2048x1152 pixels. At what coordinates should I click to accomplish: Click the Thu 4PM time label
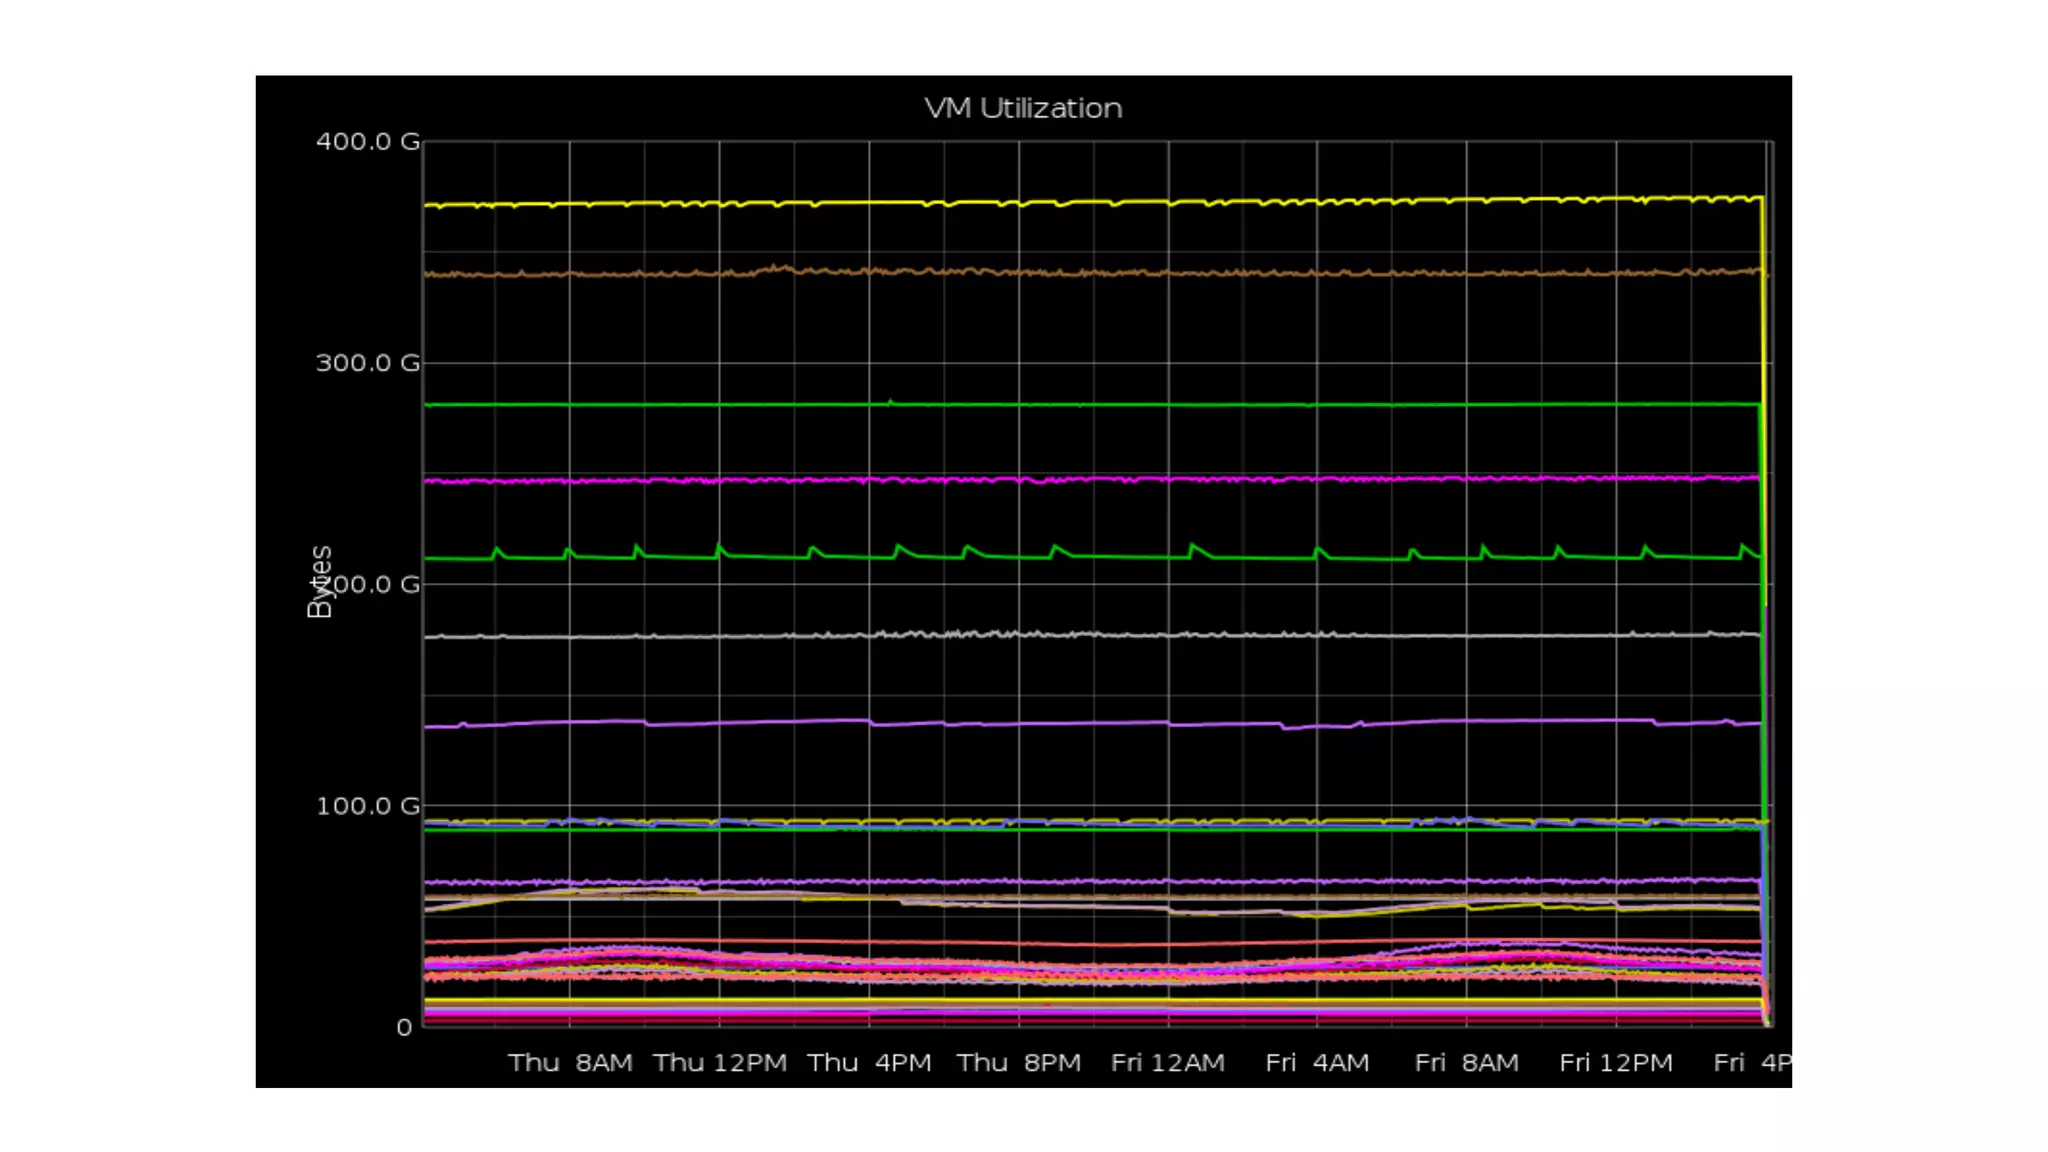tap(869, 1063)
